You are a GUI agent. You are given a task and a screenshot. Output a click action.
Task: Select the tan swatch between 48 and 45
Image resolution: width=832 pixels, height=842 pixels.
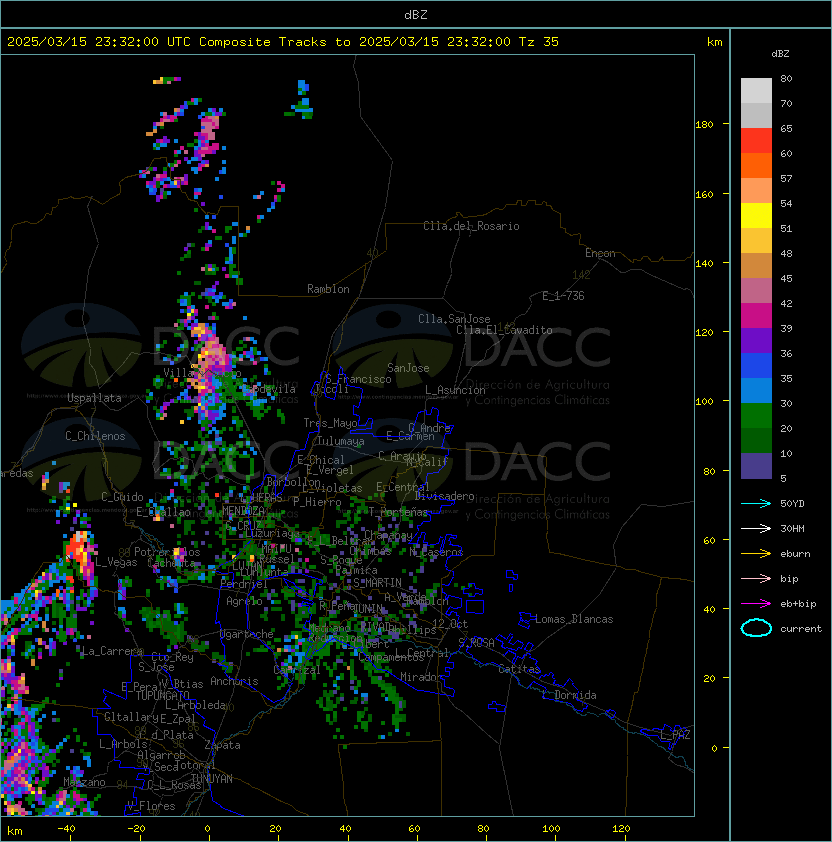point(756,266)
